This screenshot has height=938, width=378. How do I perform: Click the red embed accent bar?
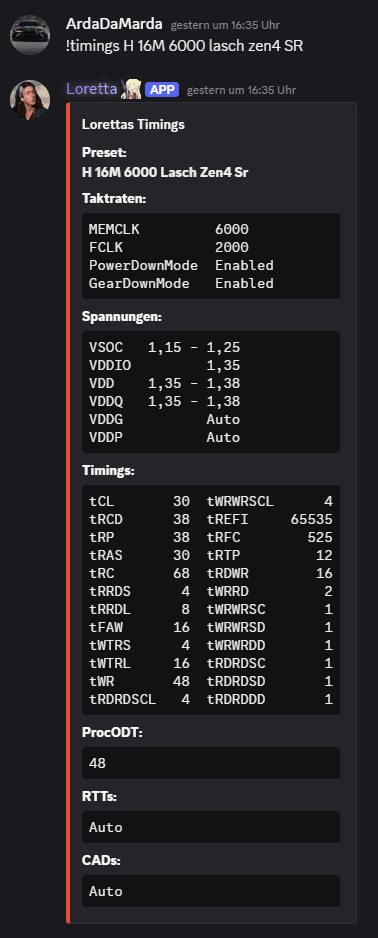[68, 513]
